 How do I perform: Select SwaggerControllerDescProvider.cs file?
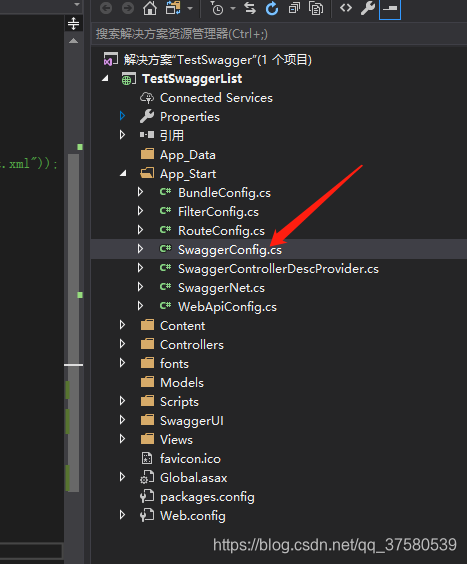(278, 269)
